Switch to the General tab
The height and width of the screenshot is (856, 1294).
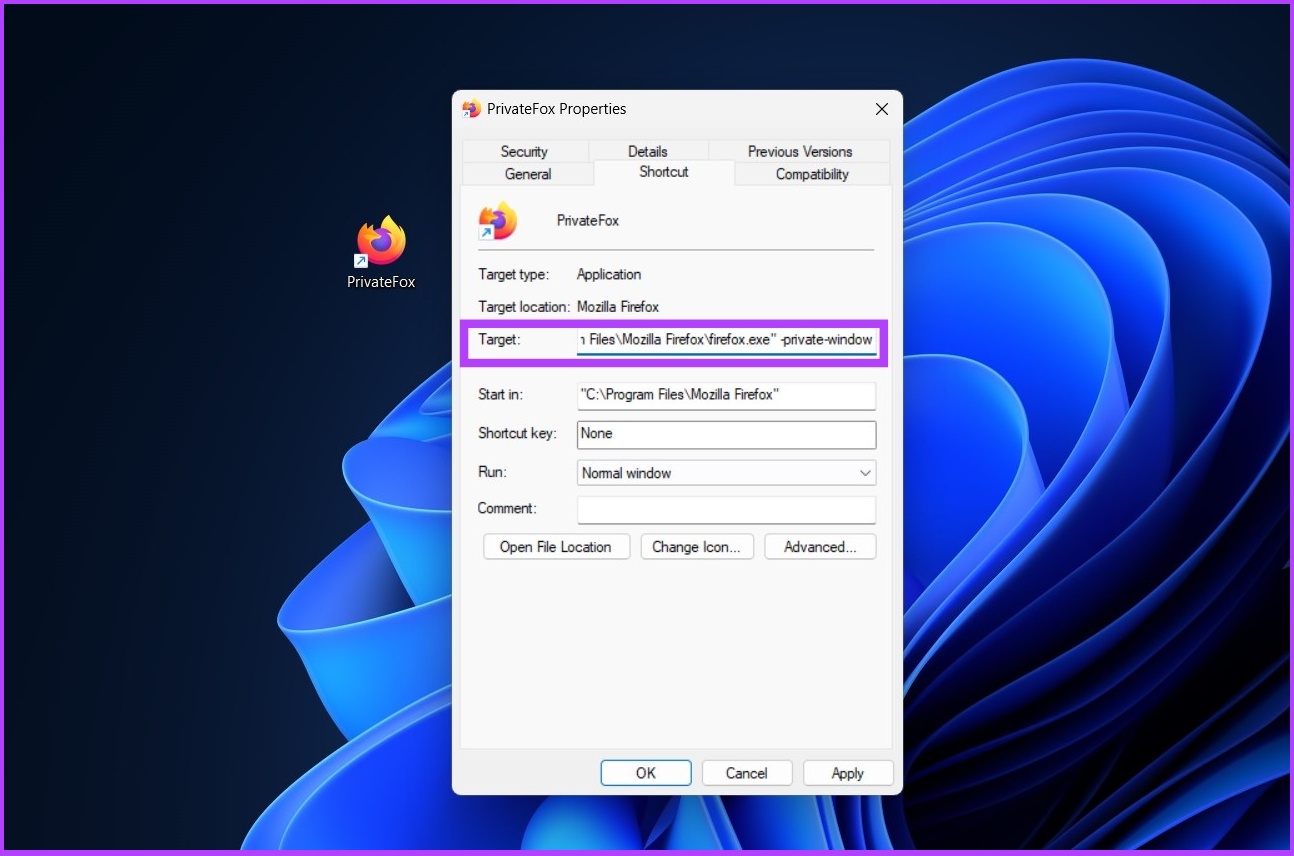[528, 174]
